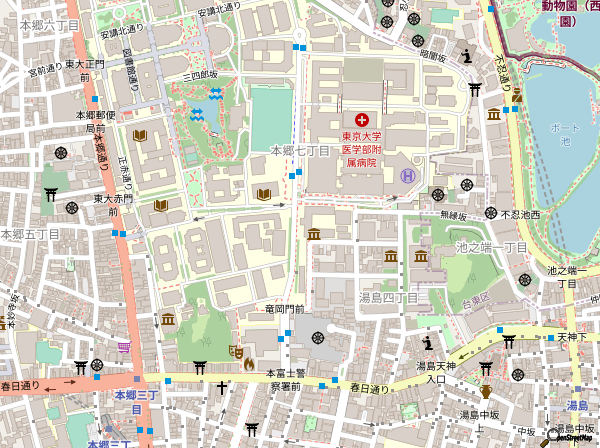
Task: Select the bar glass icon near 湯島中坂
Action: click(486, 392)
